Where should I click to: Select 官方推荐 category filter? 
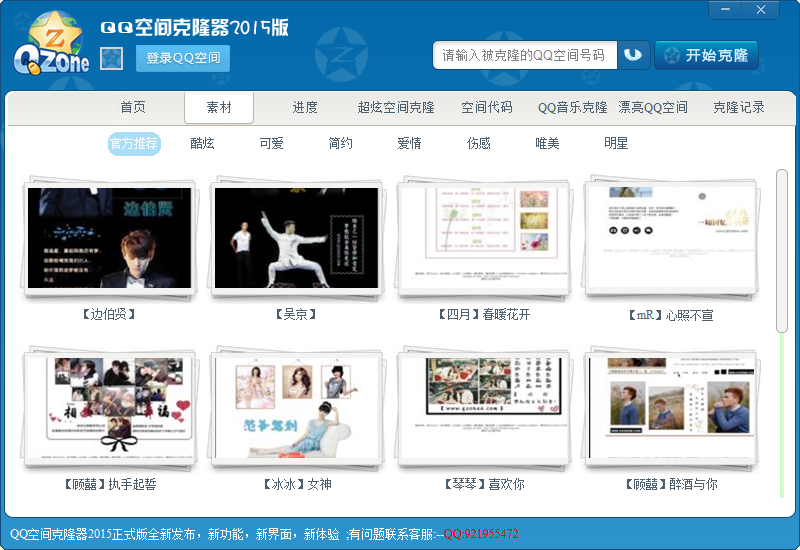tap(134, 143)
